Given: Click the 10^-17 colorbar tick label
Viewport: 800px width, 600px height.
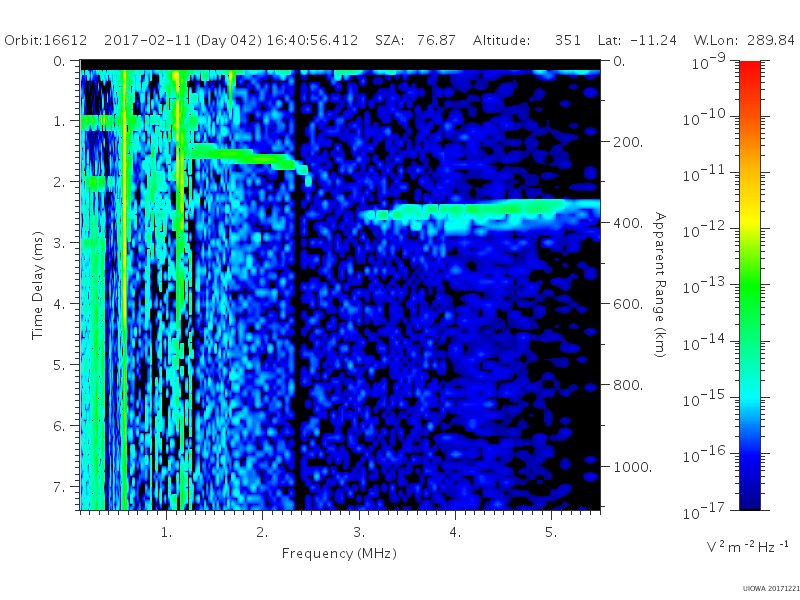Looking at the screenshot, I should (x=704, y=511).
